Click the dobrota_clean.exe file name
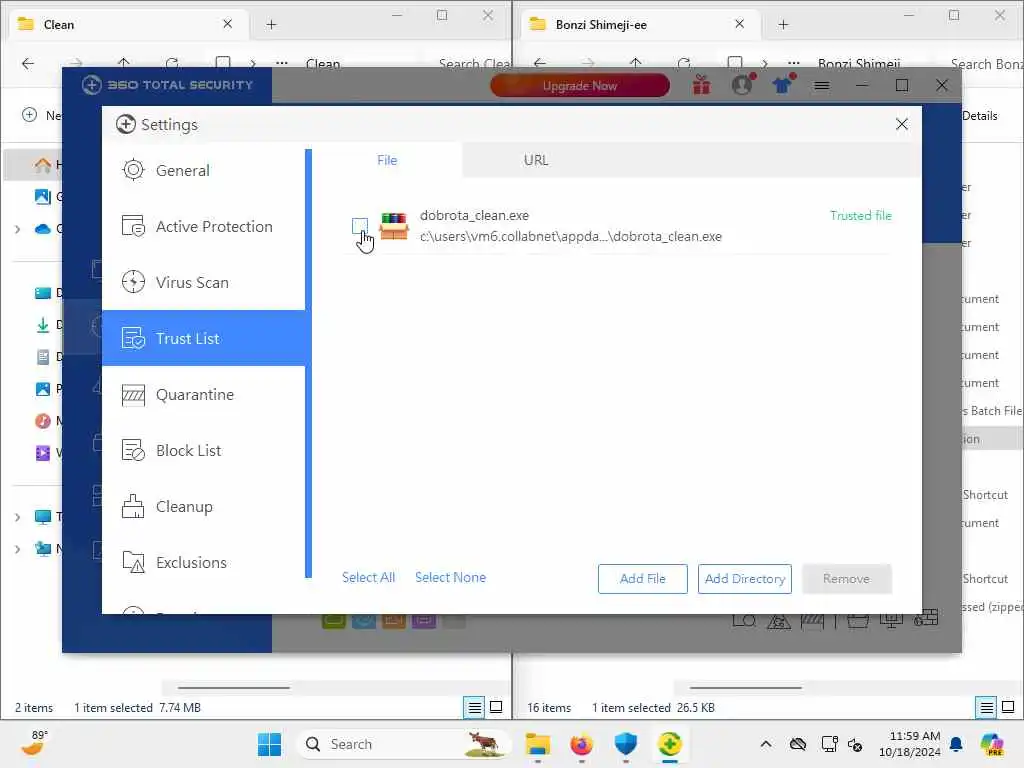The image size is (1024, 768). pos(474,216)
